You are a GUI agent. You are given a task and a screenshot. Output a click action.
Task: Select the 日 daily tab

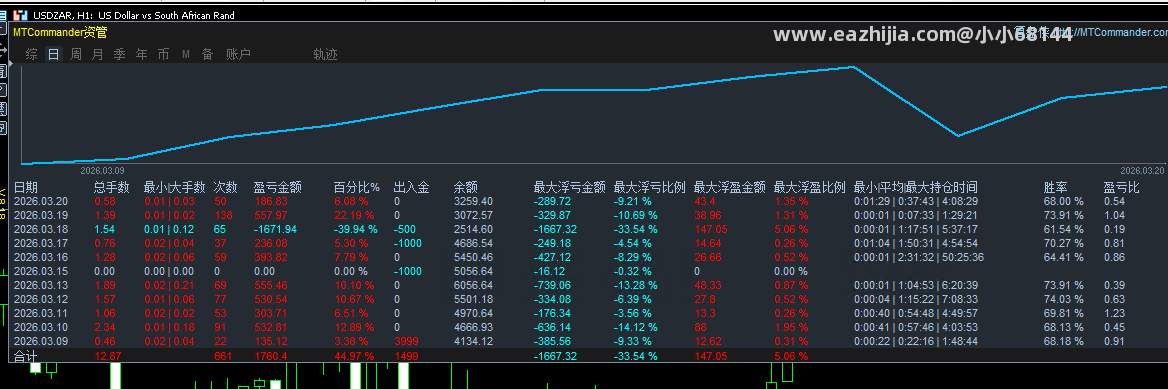coord(53,54)
